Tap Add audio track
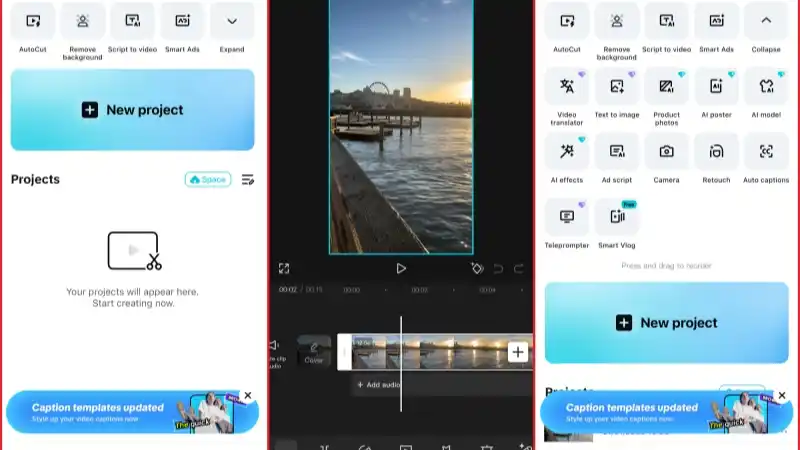800x450 pixels. (x=379, y=385)
